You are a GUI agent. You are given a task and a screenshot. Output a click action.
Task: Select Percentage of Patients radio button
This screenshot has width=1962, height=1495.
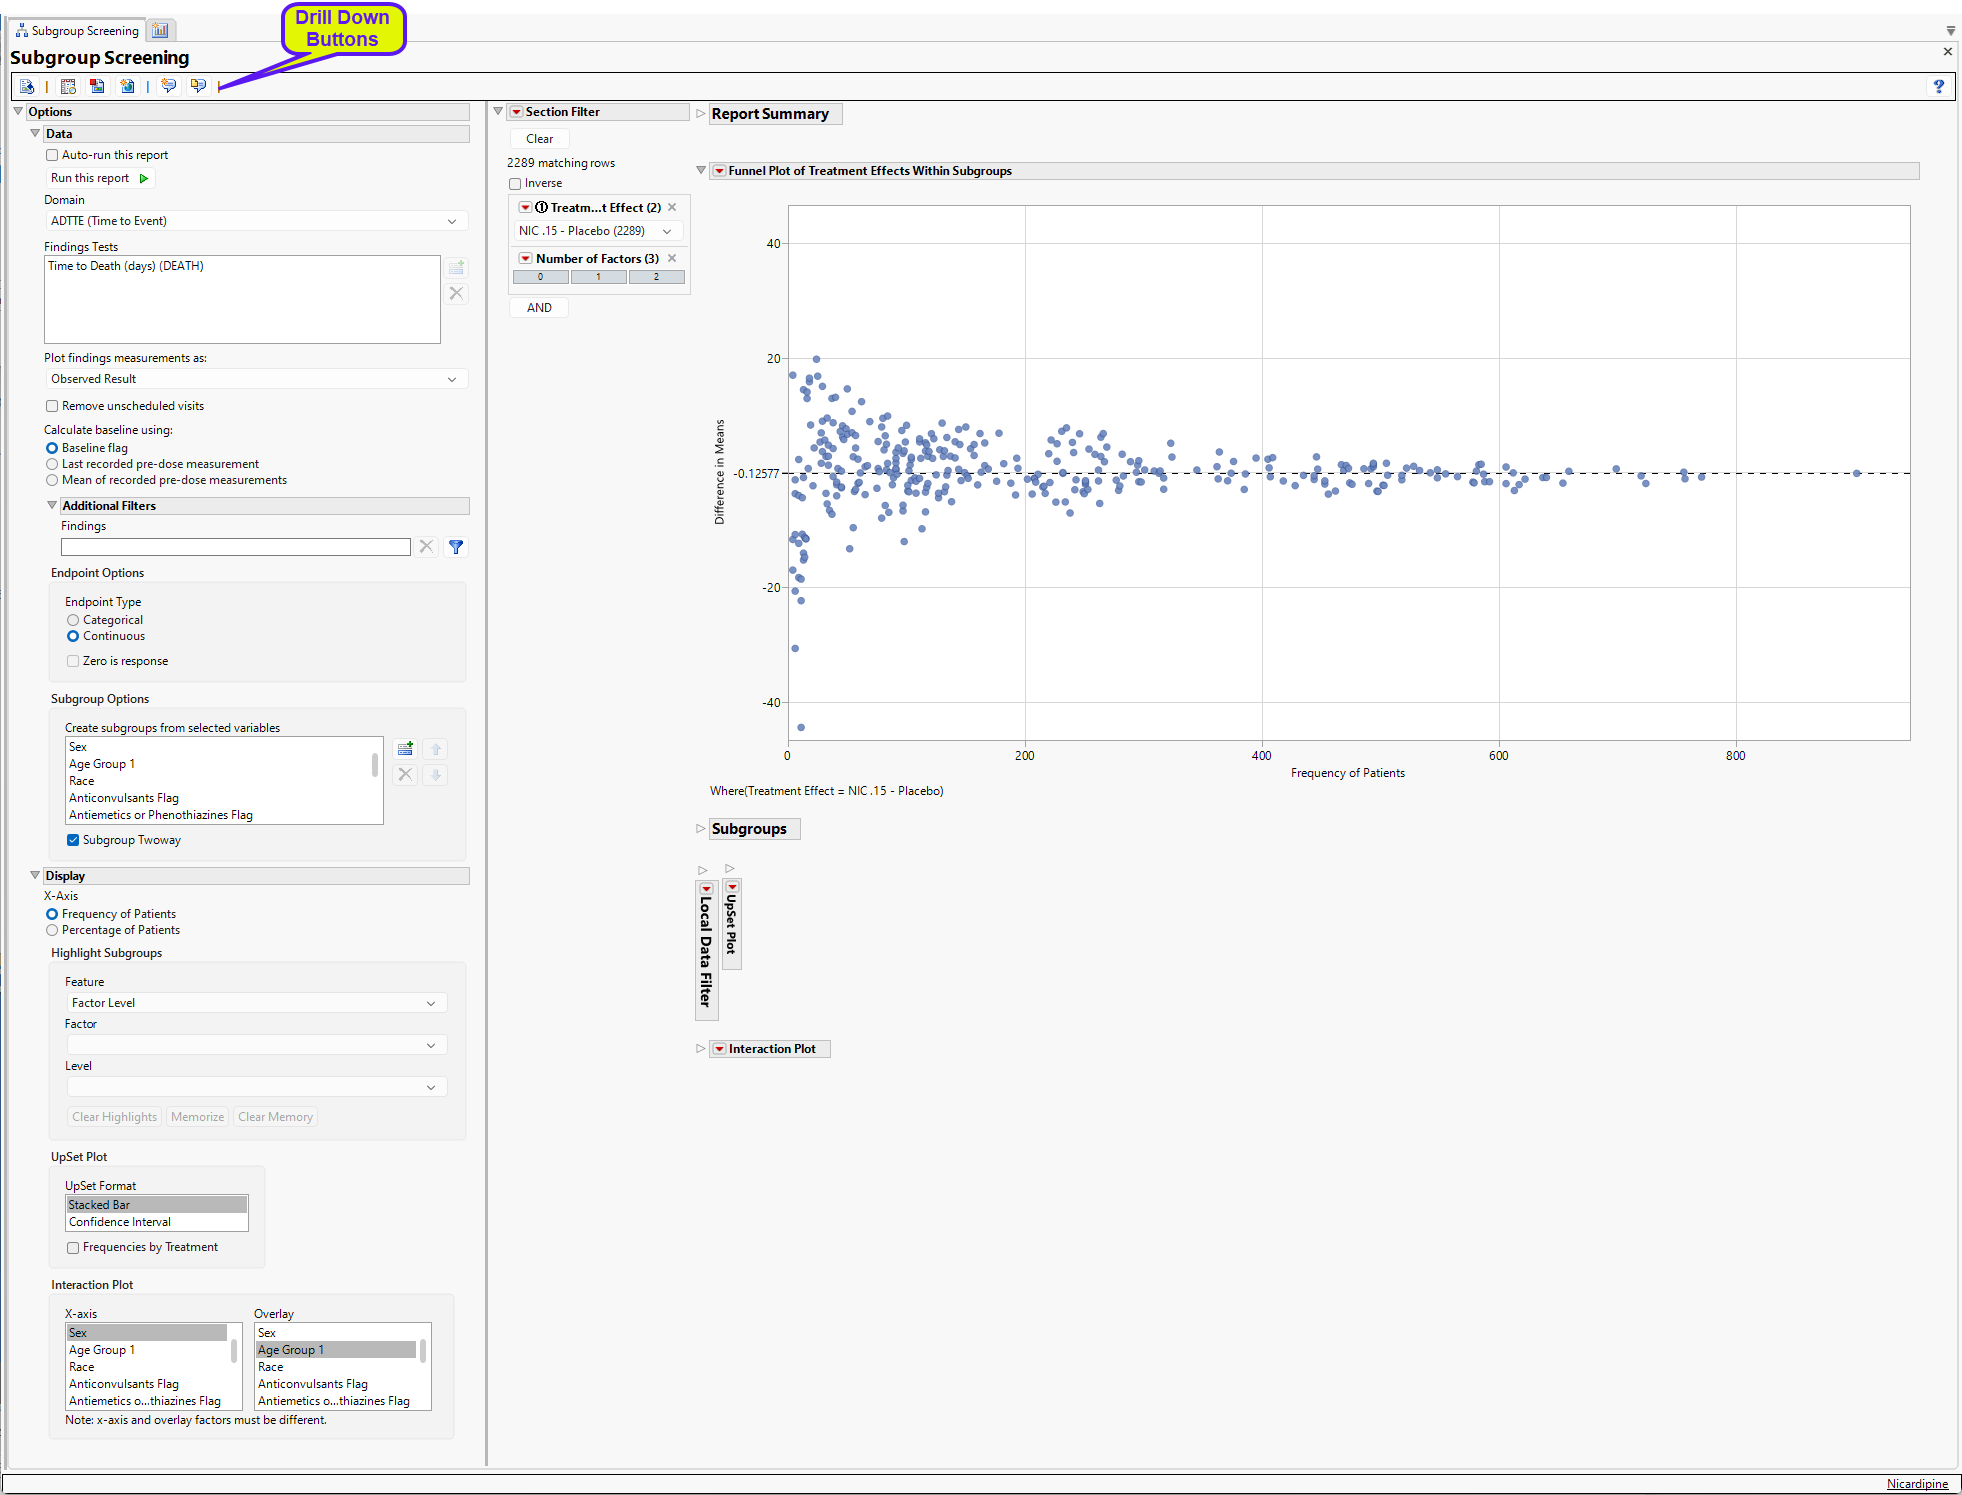(52, 930)
